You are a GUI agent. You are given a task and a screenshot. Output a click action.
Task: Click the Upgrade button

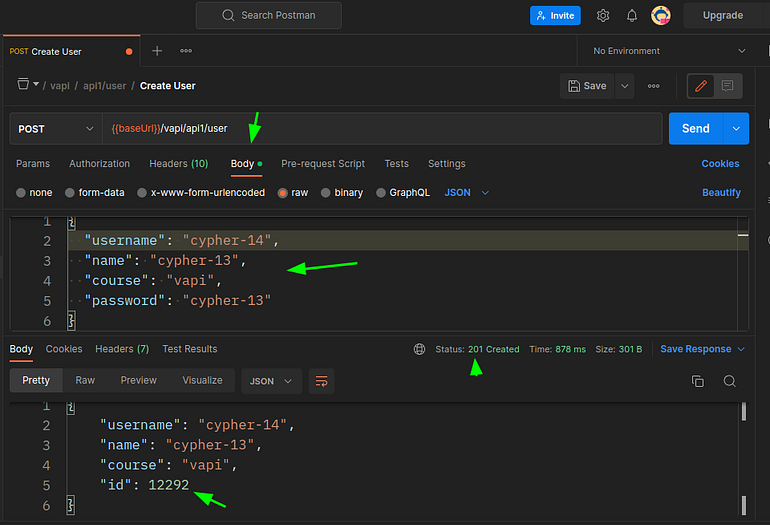(722, 16)
